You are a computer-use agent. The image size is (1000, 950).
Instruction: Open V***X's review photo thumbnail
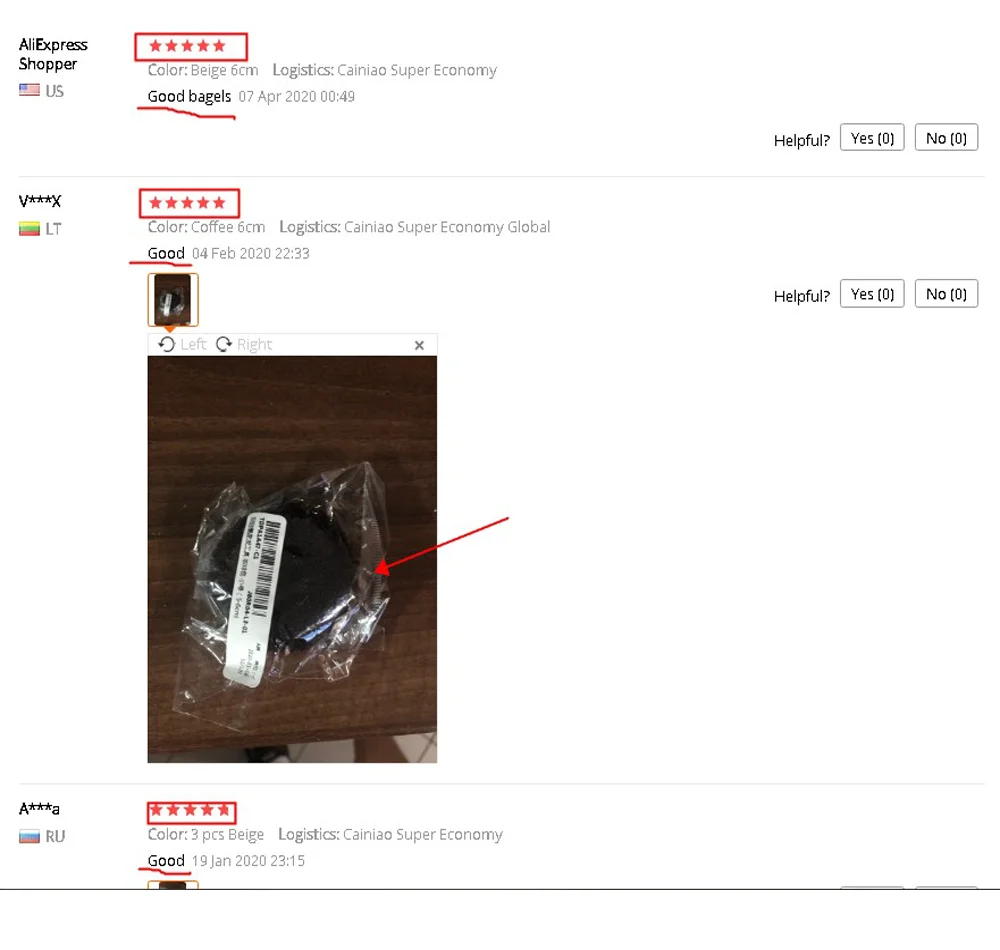(173, 300)
